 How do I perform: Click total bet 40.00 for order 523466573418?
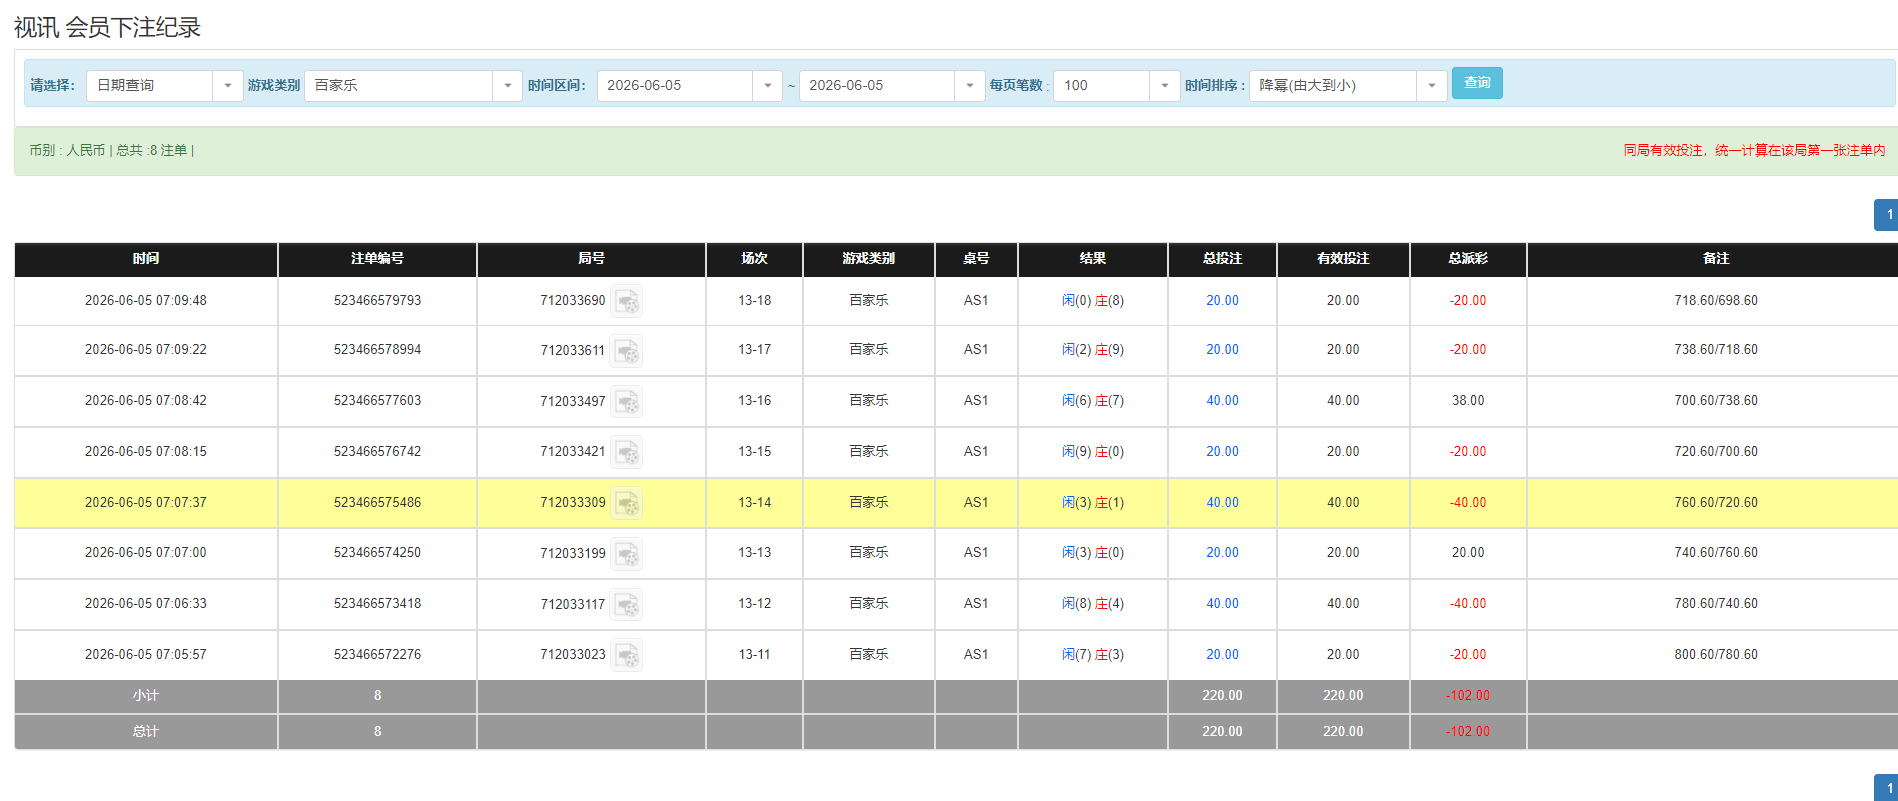[x=1222, y=604]
